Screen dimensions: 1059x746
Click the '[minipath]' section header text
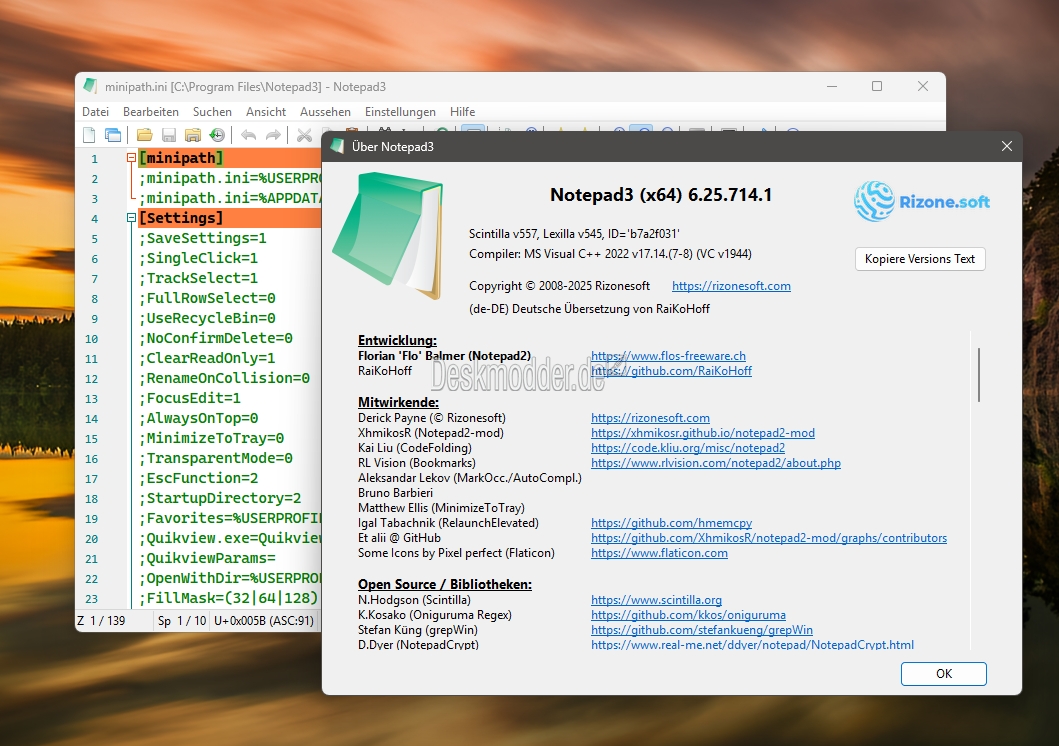pos(181,158)
